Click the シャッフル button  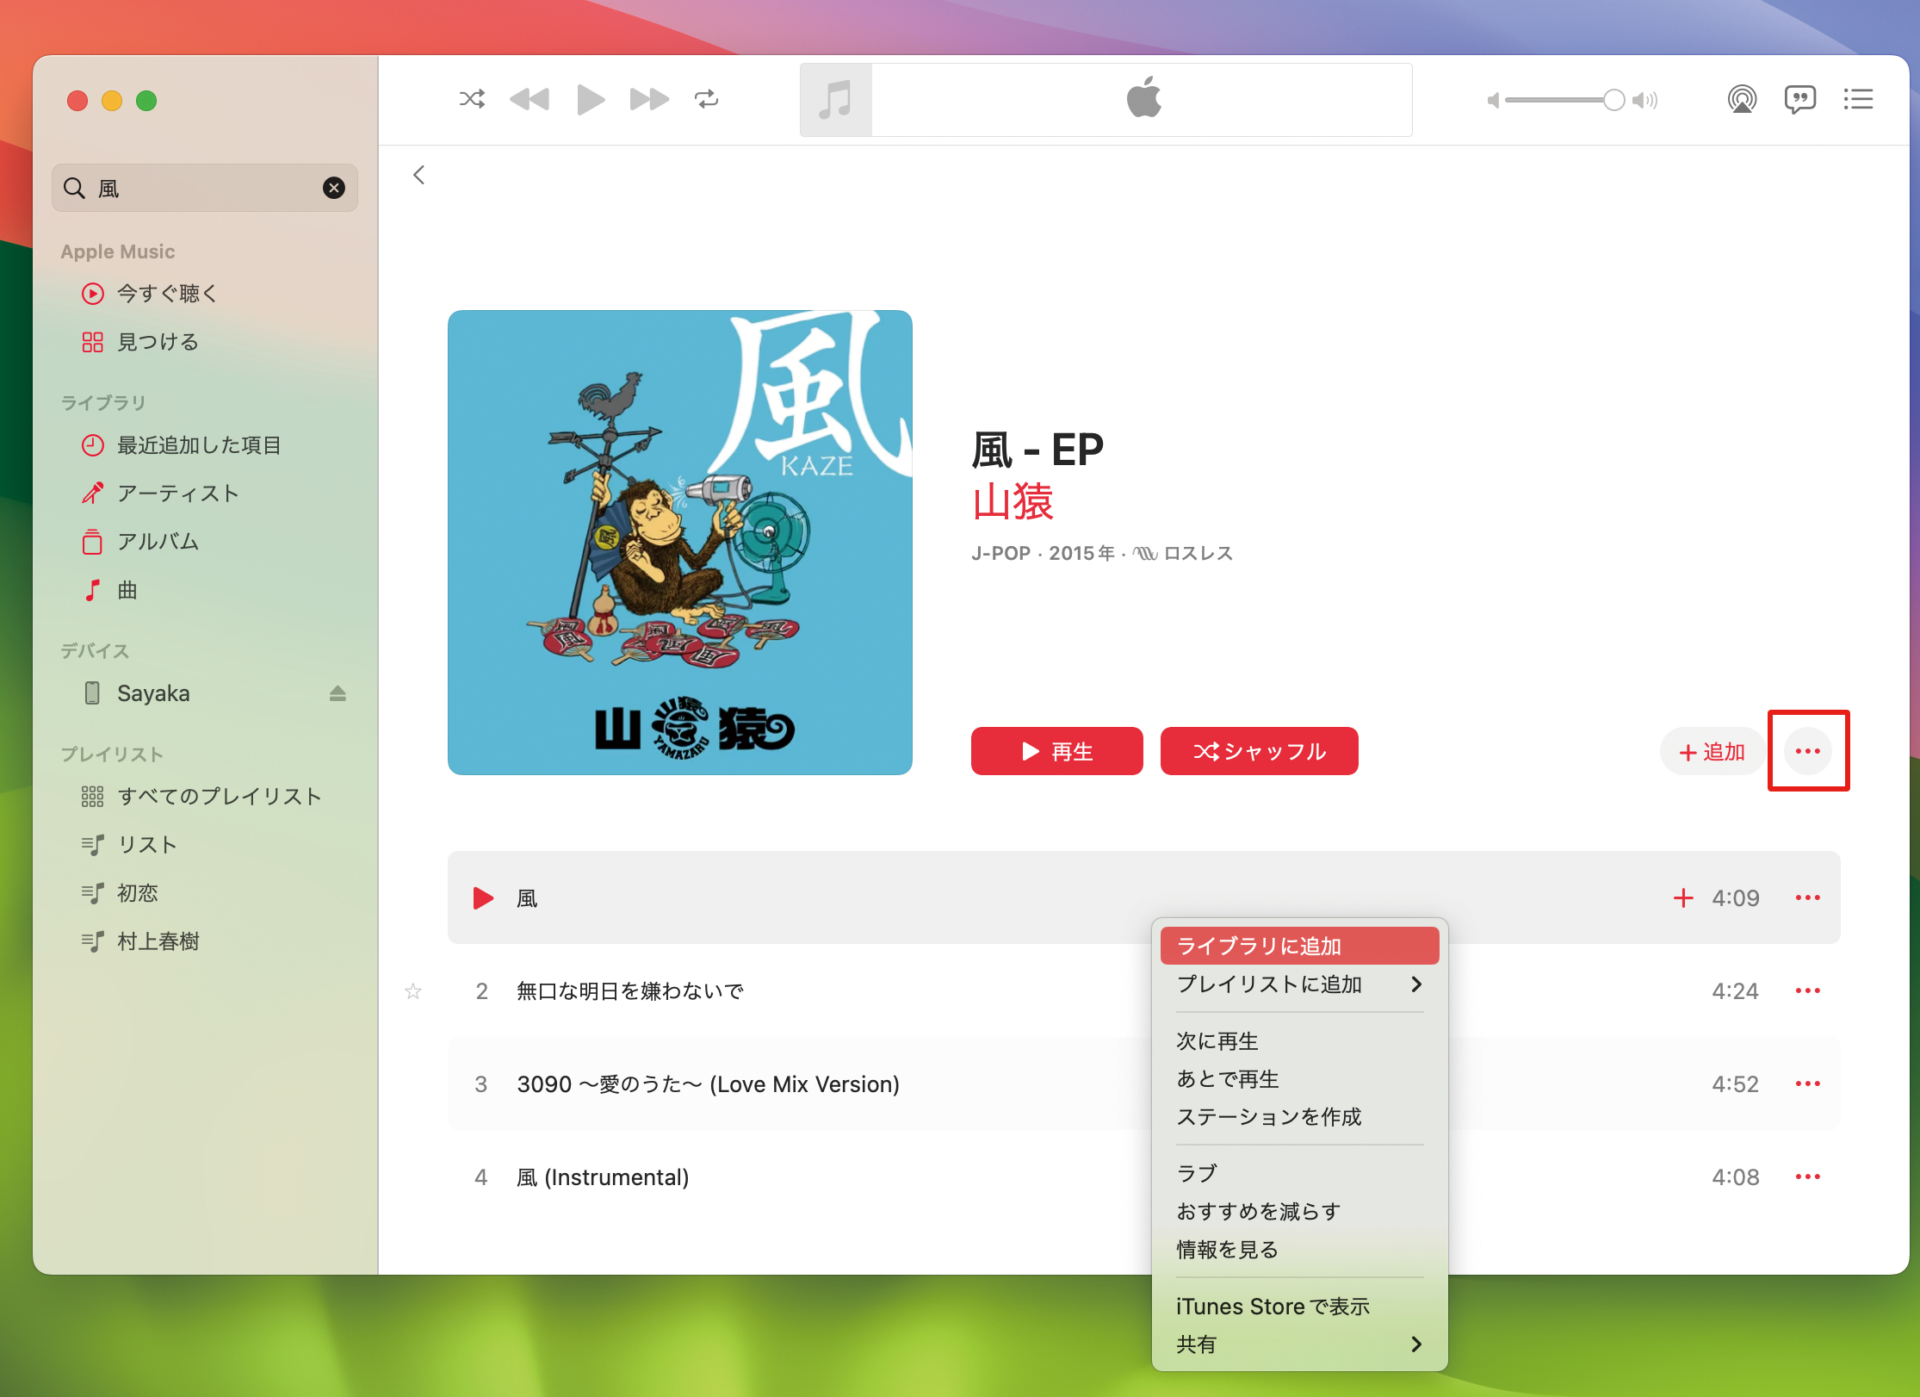click(1259, 751)
